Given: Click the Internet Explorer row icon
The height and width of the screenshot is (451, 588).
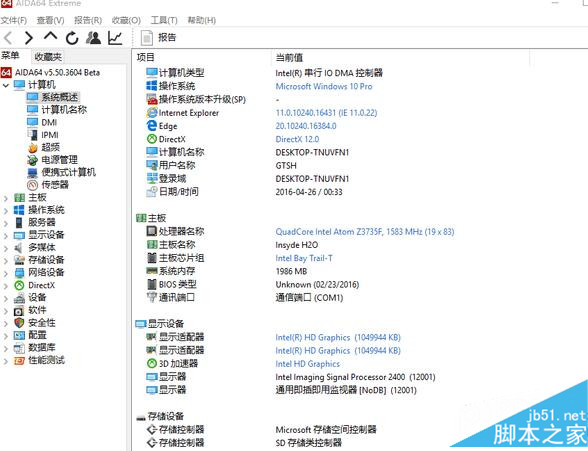Looking at the screenshot, I should pyautogui.click(x=152, y=112).
